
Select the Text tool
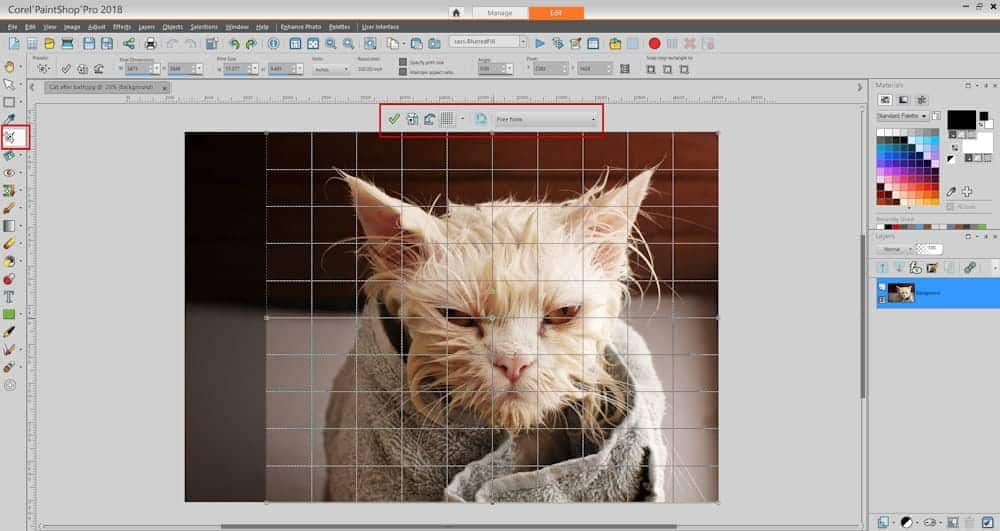[11, 297]
